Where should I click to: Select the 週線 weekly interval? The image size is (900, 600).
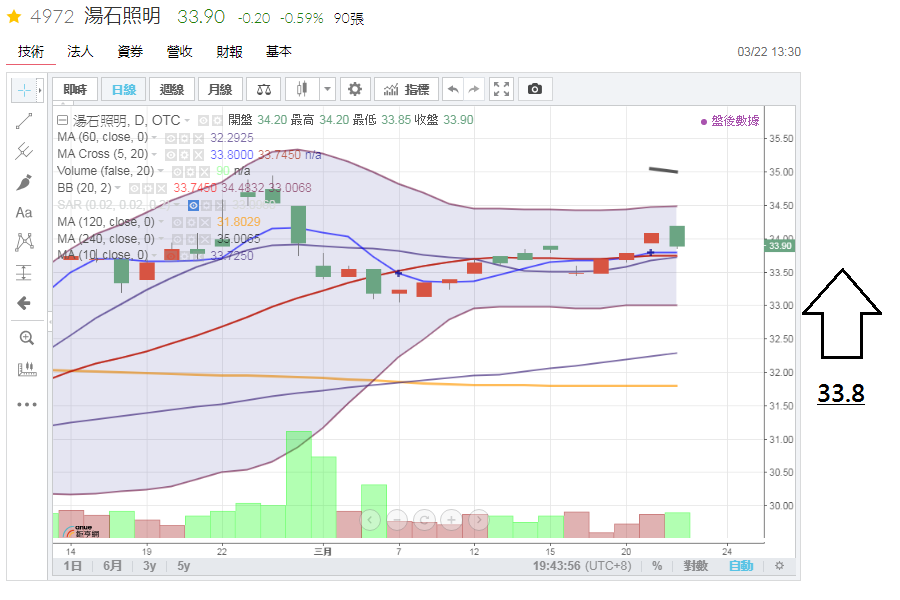[172, 90]
